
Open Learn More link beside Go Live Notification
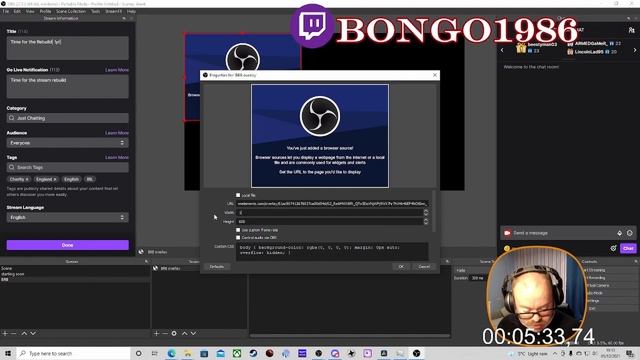117,70
